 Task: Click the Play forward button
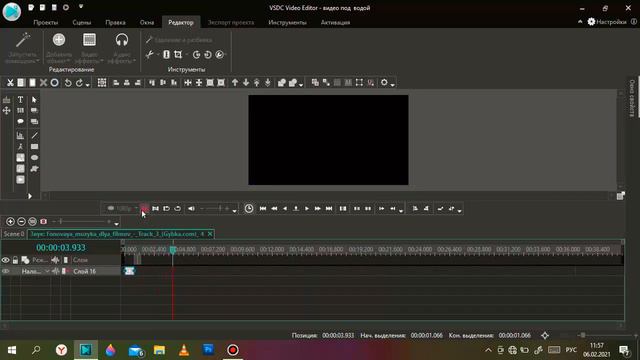click(x=307, y=209)
